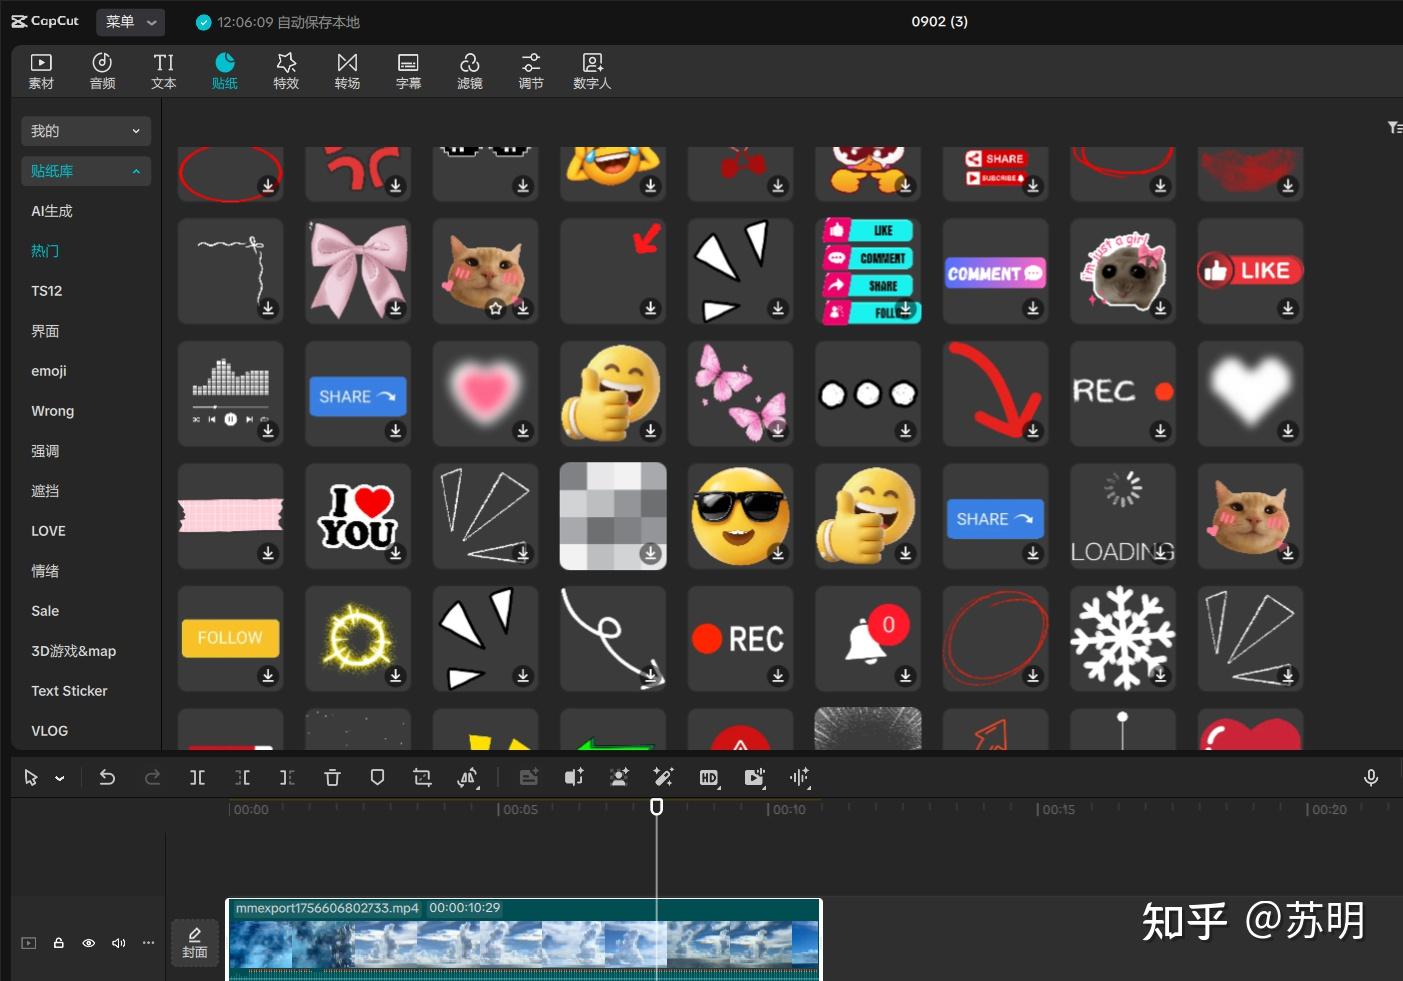
Task: Mute the video track audio
Action: [118, 942]
